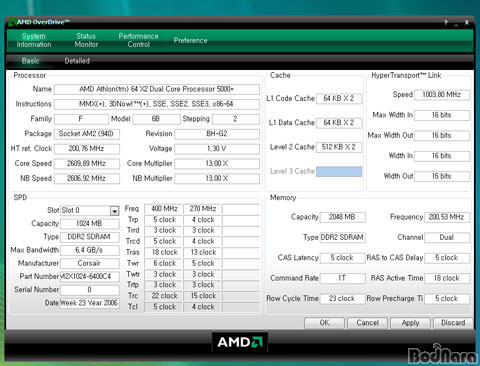Image resolution: width=480 pixels, height=366 pixels.
Task: Click the AMD OverDrive title bar icon
Action: point(12,22)
